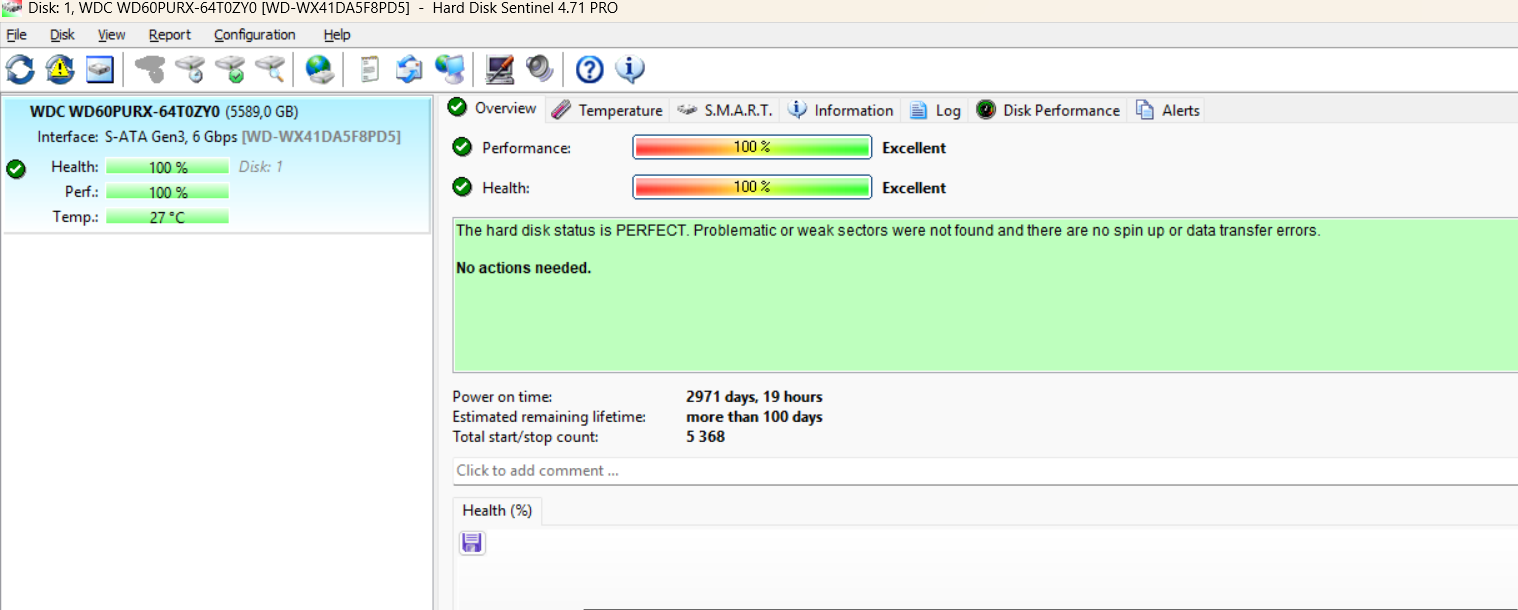This screenshot has height=610, width=1518.
Task: Click the serial number [WD-WX41DA5F8PD5] text
Action: 321,136
